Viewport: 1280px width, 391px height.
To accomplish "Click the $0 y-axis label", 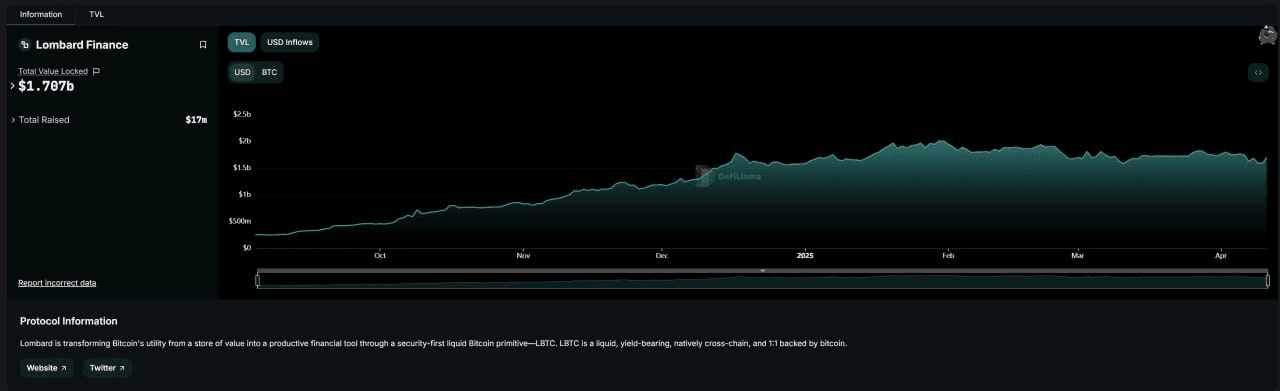I will pyautogui.click(x=247, y=247).
